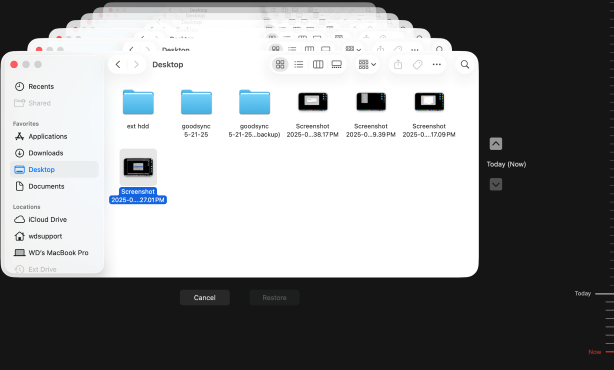Select WD's MacBook Pro in sidebar
This screenshot has height=370, width=614.
(54, 253)
